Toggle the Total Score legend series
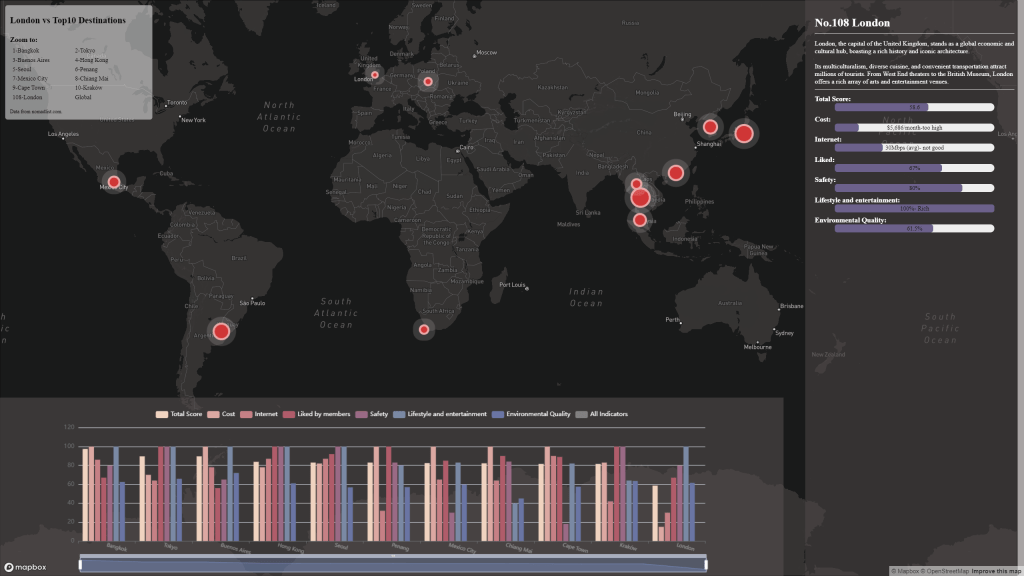 (179, 414)
